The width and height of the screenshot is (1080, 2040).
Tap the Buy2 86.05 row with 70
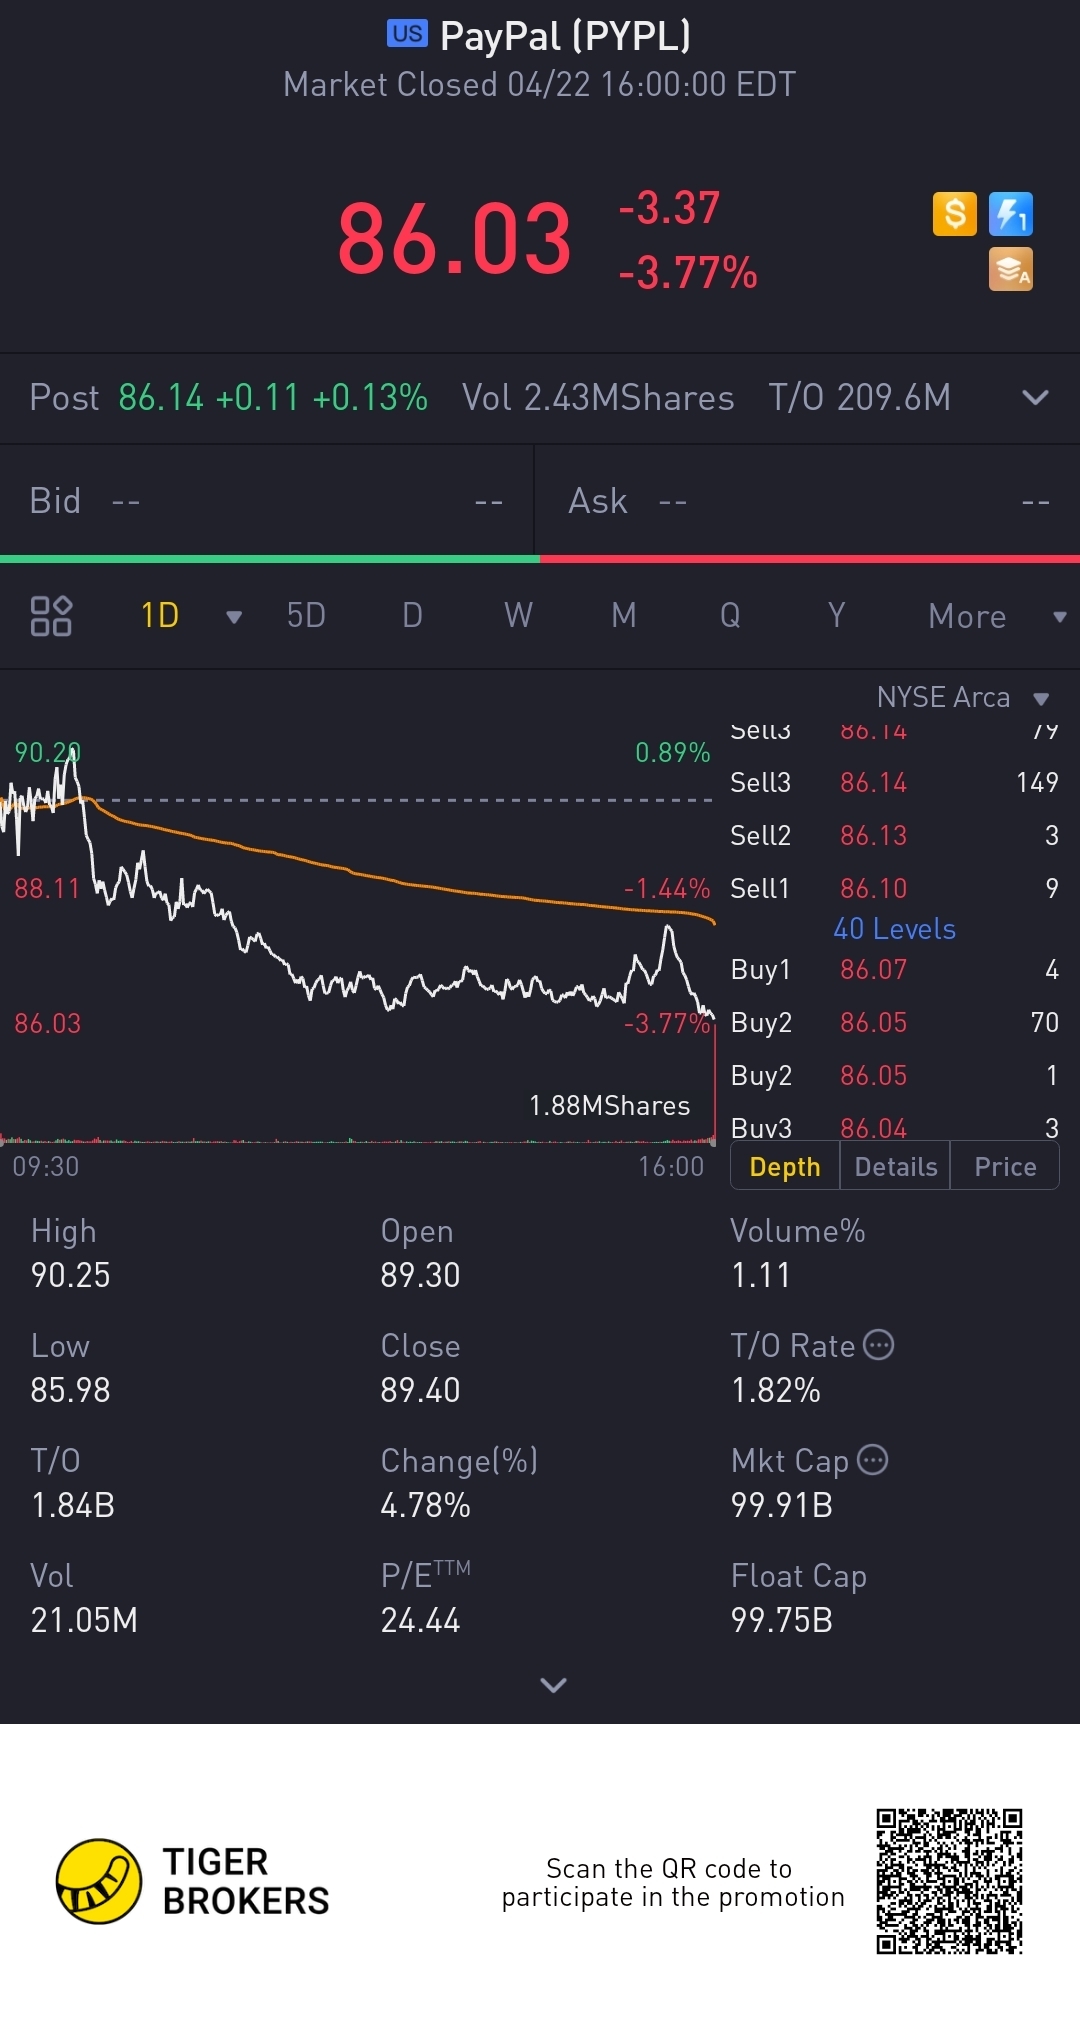894,1022
